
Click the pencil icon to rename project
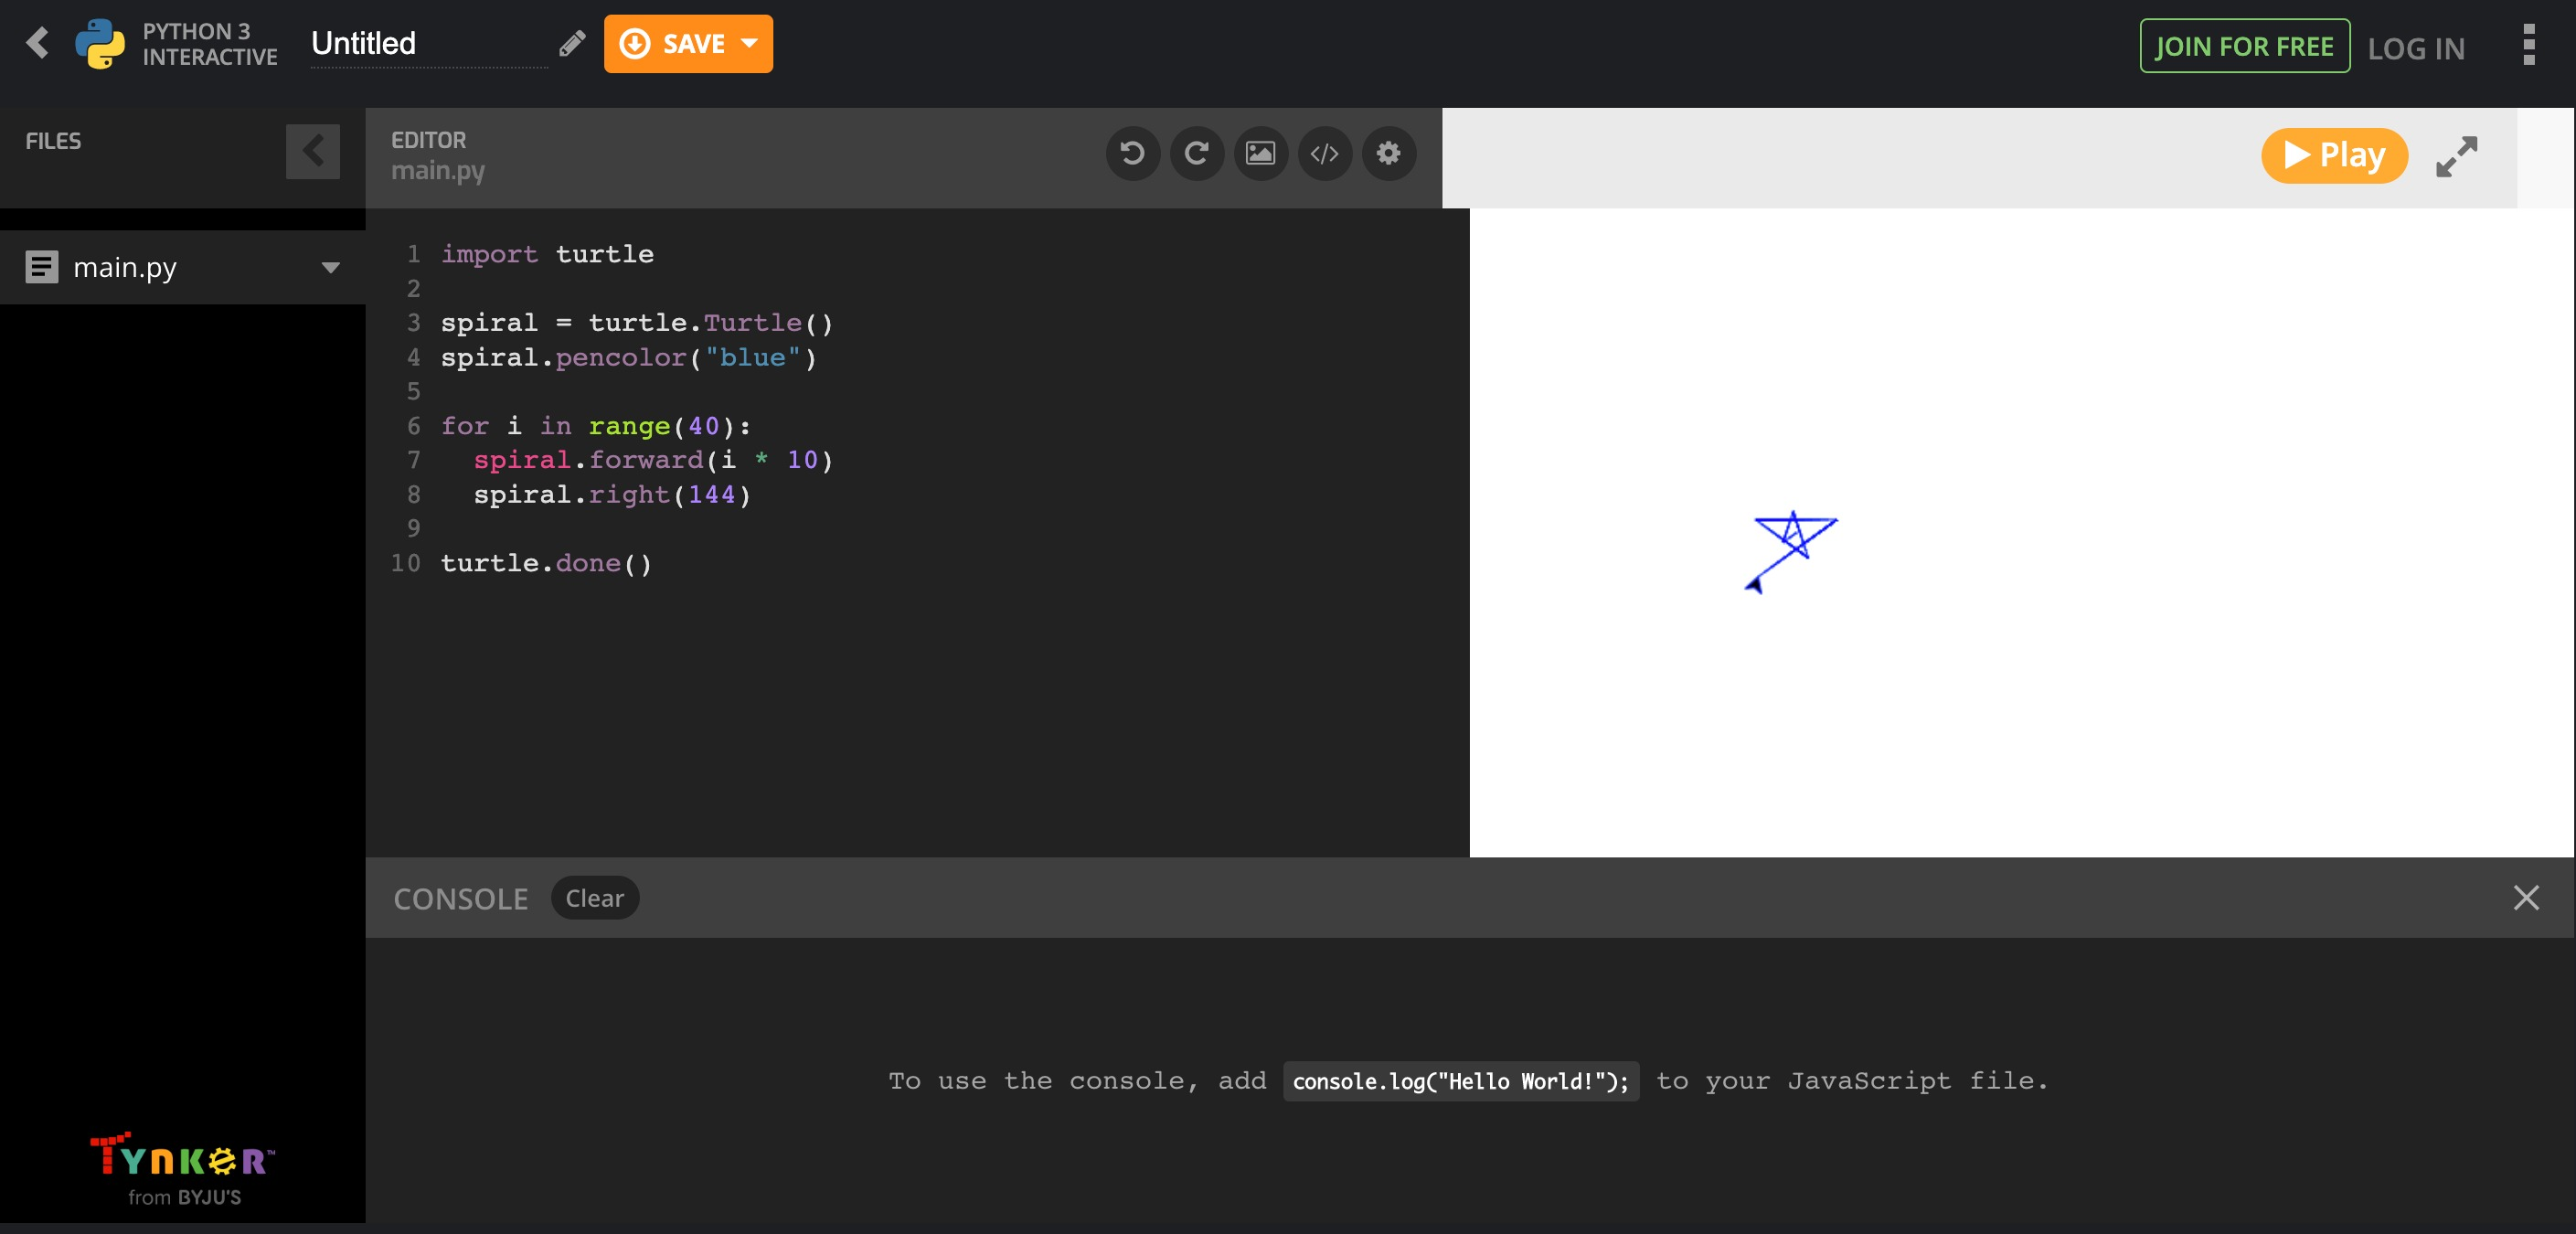572,44
